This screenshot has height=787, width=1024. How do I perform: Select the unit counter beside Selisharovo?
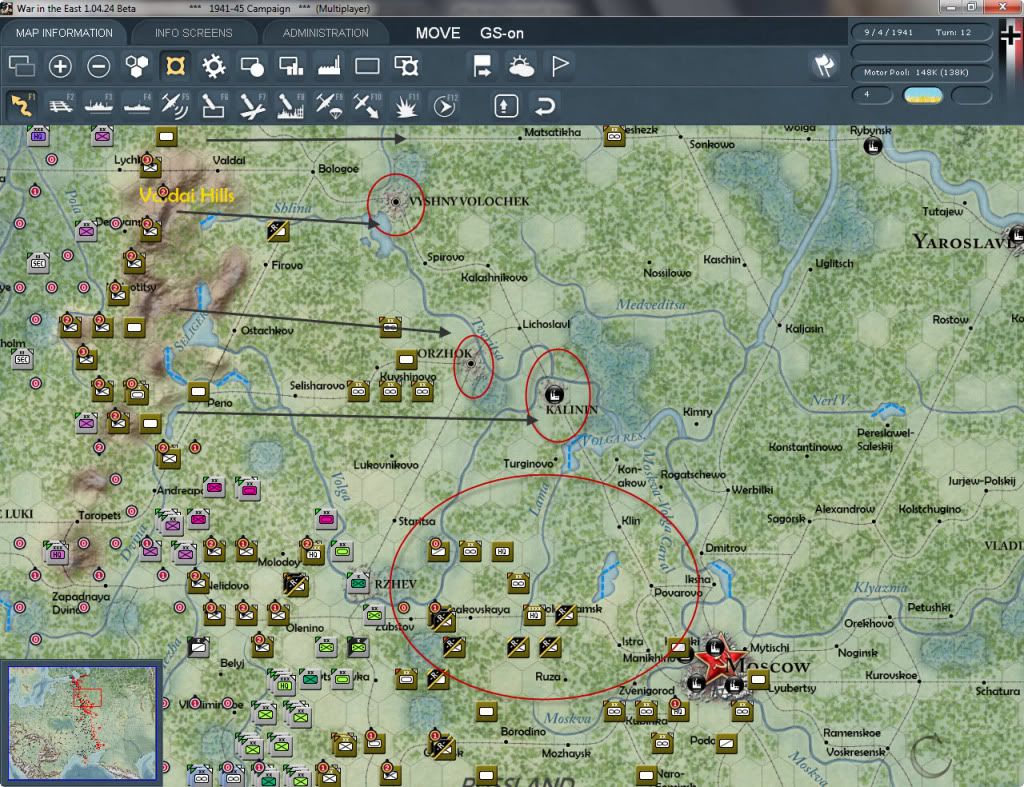(x=358, y=391)
